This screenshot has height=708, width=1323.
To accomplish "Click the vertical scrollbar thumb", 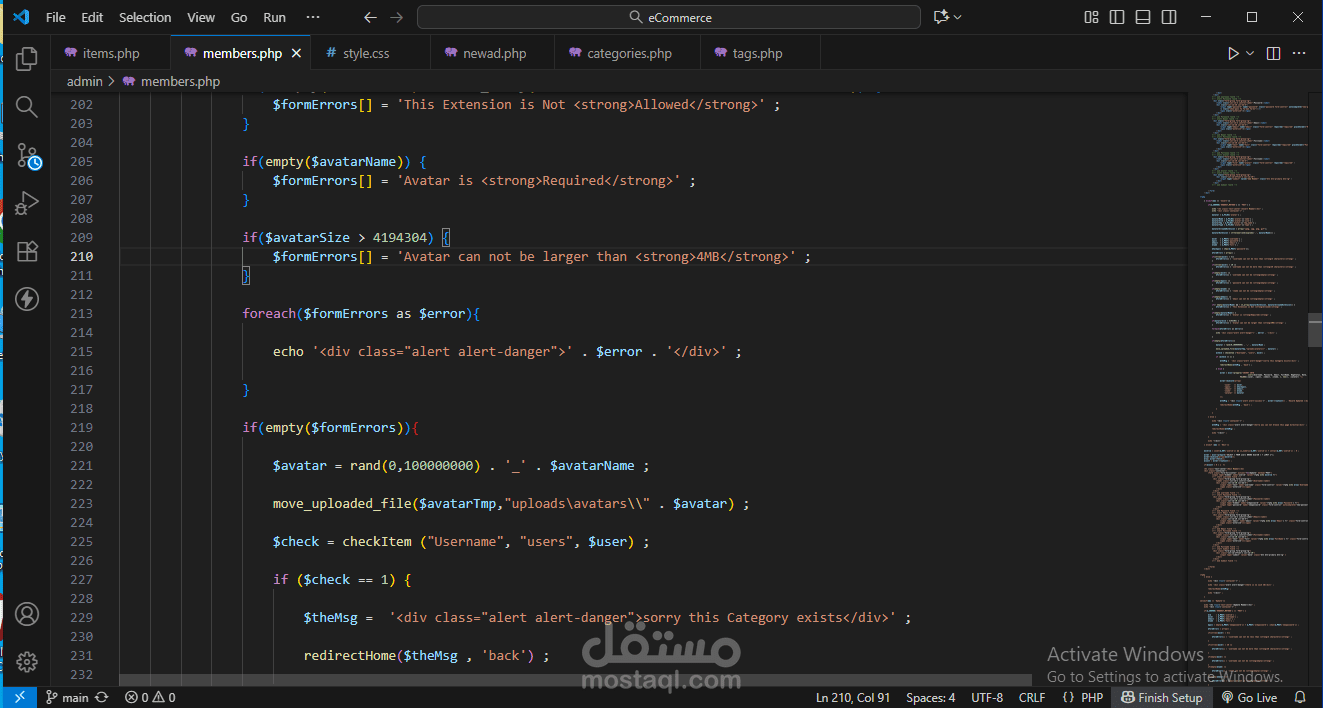I will pos(1315,330).
